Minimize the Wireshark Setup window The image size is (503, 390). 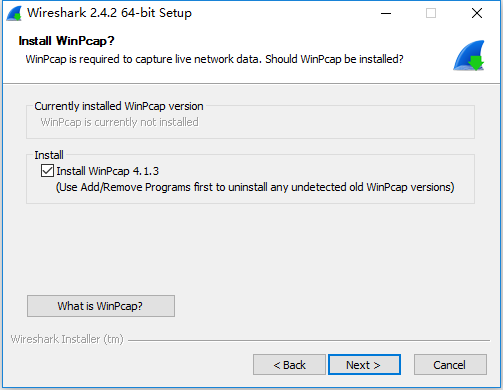[386, 13]
